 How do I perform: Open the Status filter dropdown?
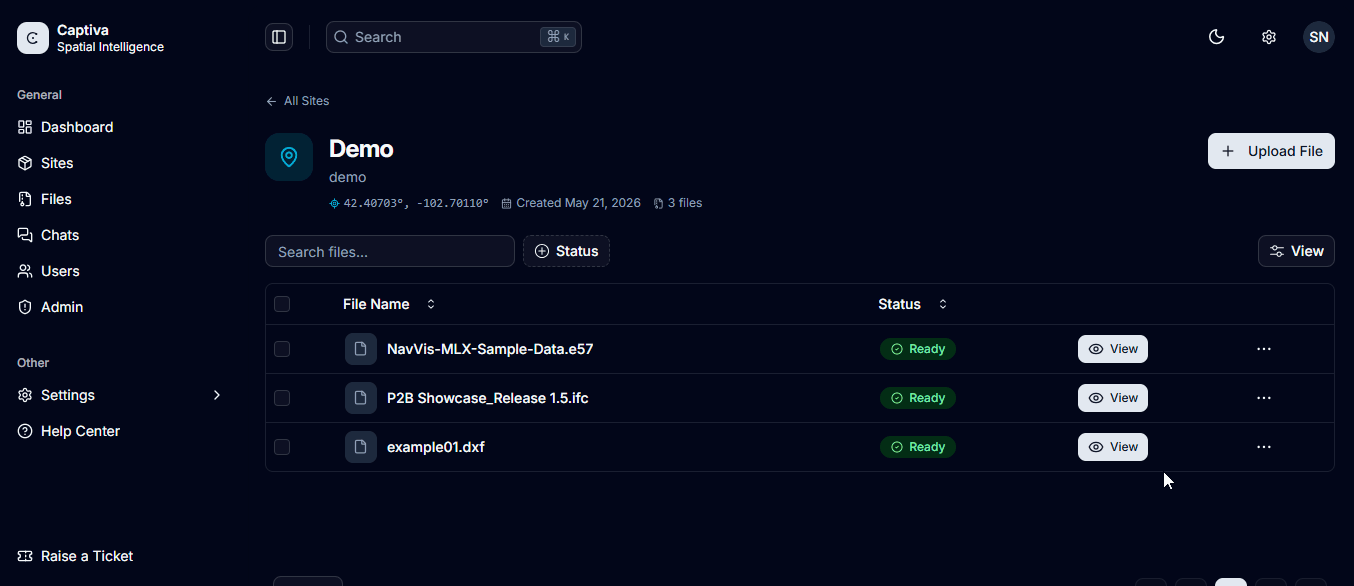tap(566, 251)
